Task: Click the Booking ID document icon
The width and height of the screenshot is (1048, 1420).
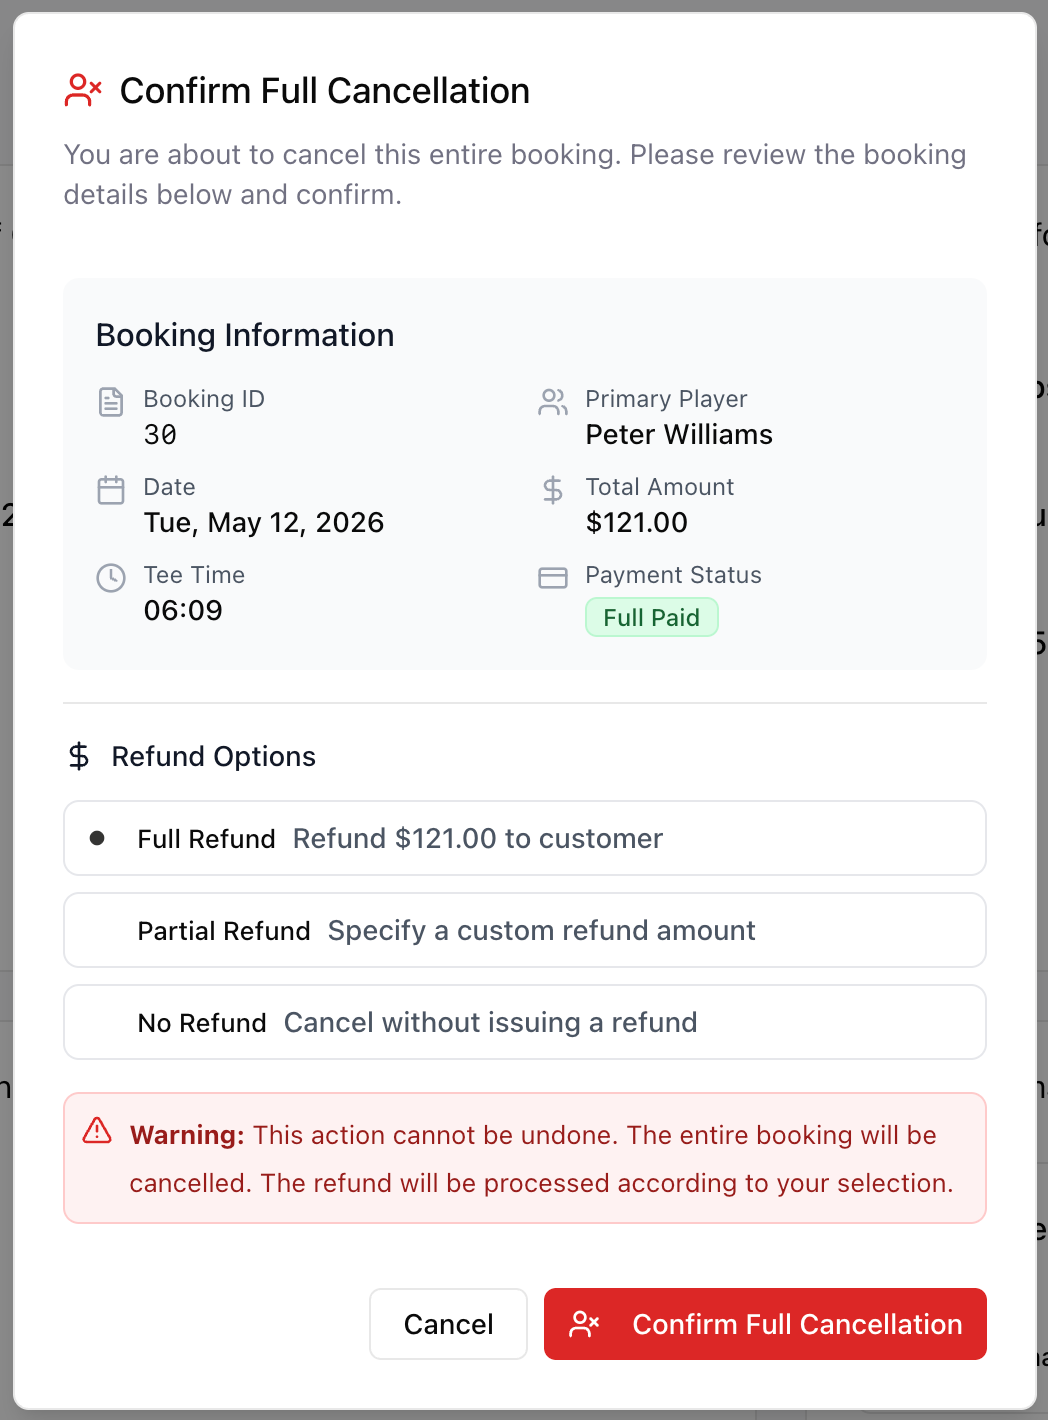Action: pyautogui.click(x=111, y=402)
